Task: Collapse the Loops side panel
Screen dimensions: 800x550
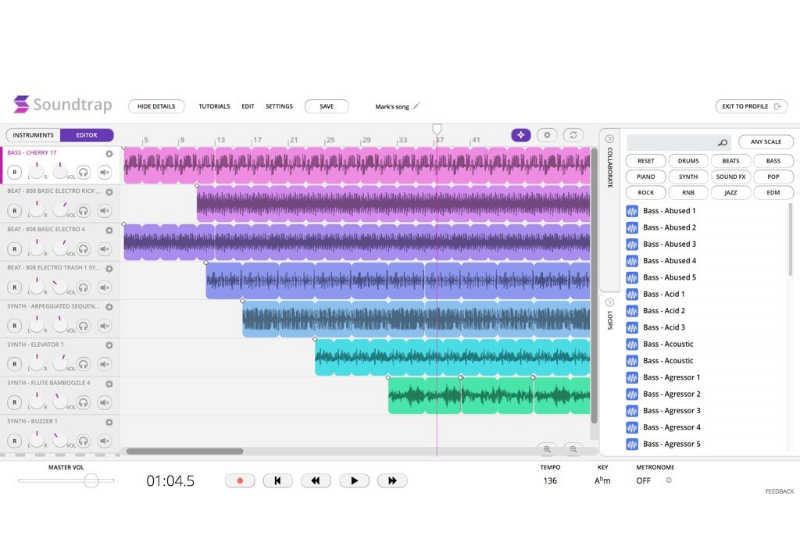Action: coord(609,302)
